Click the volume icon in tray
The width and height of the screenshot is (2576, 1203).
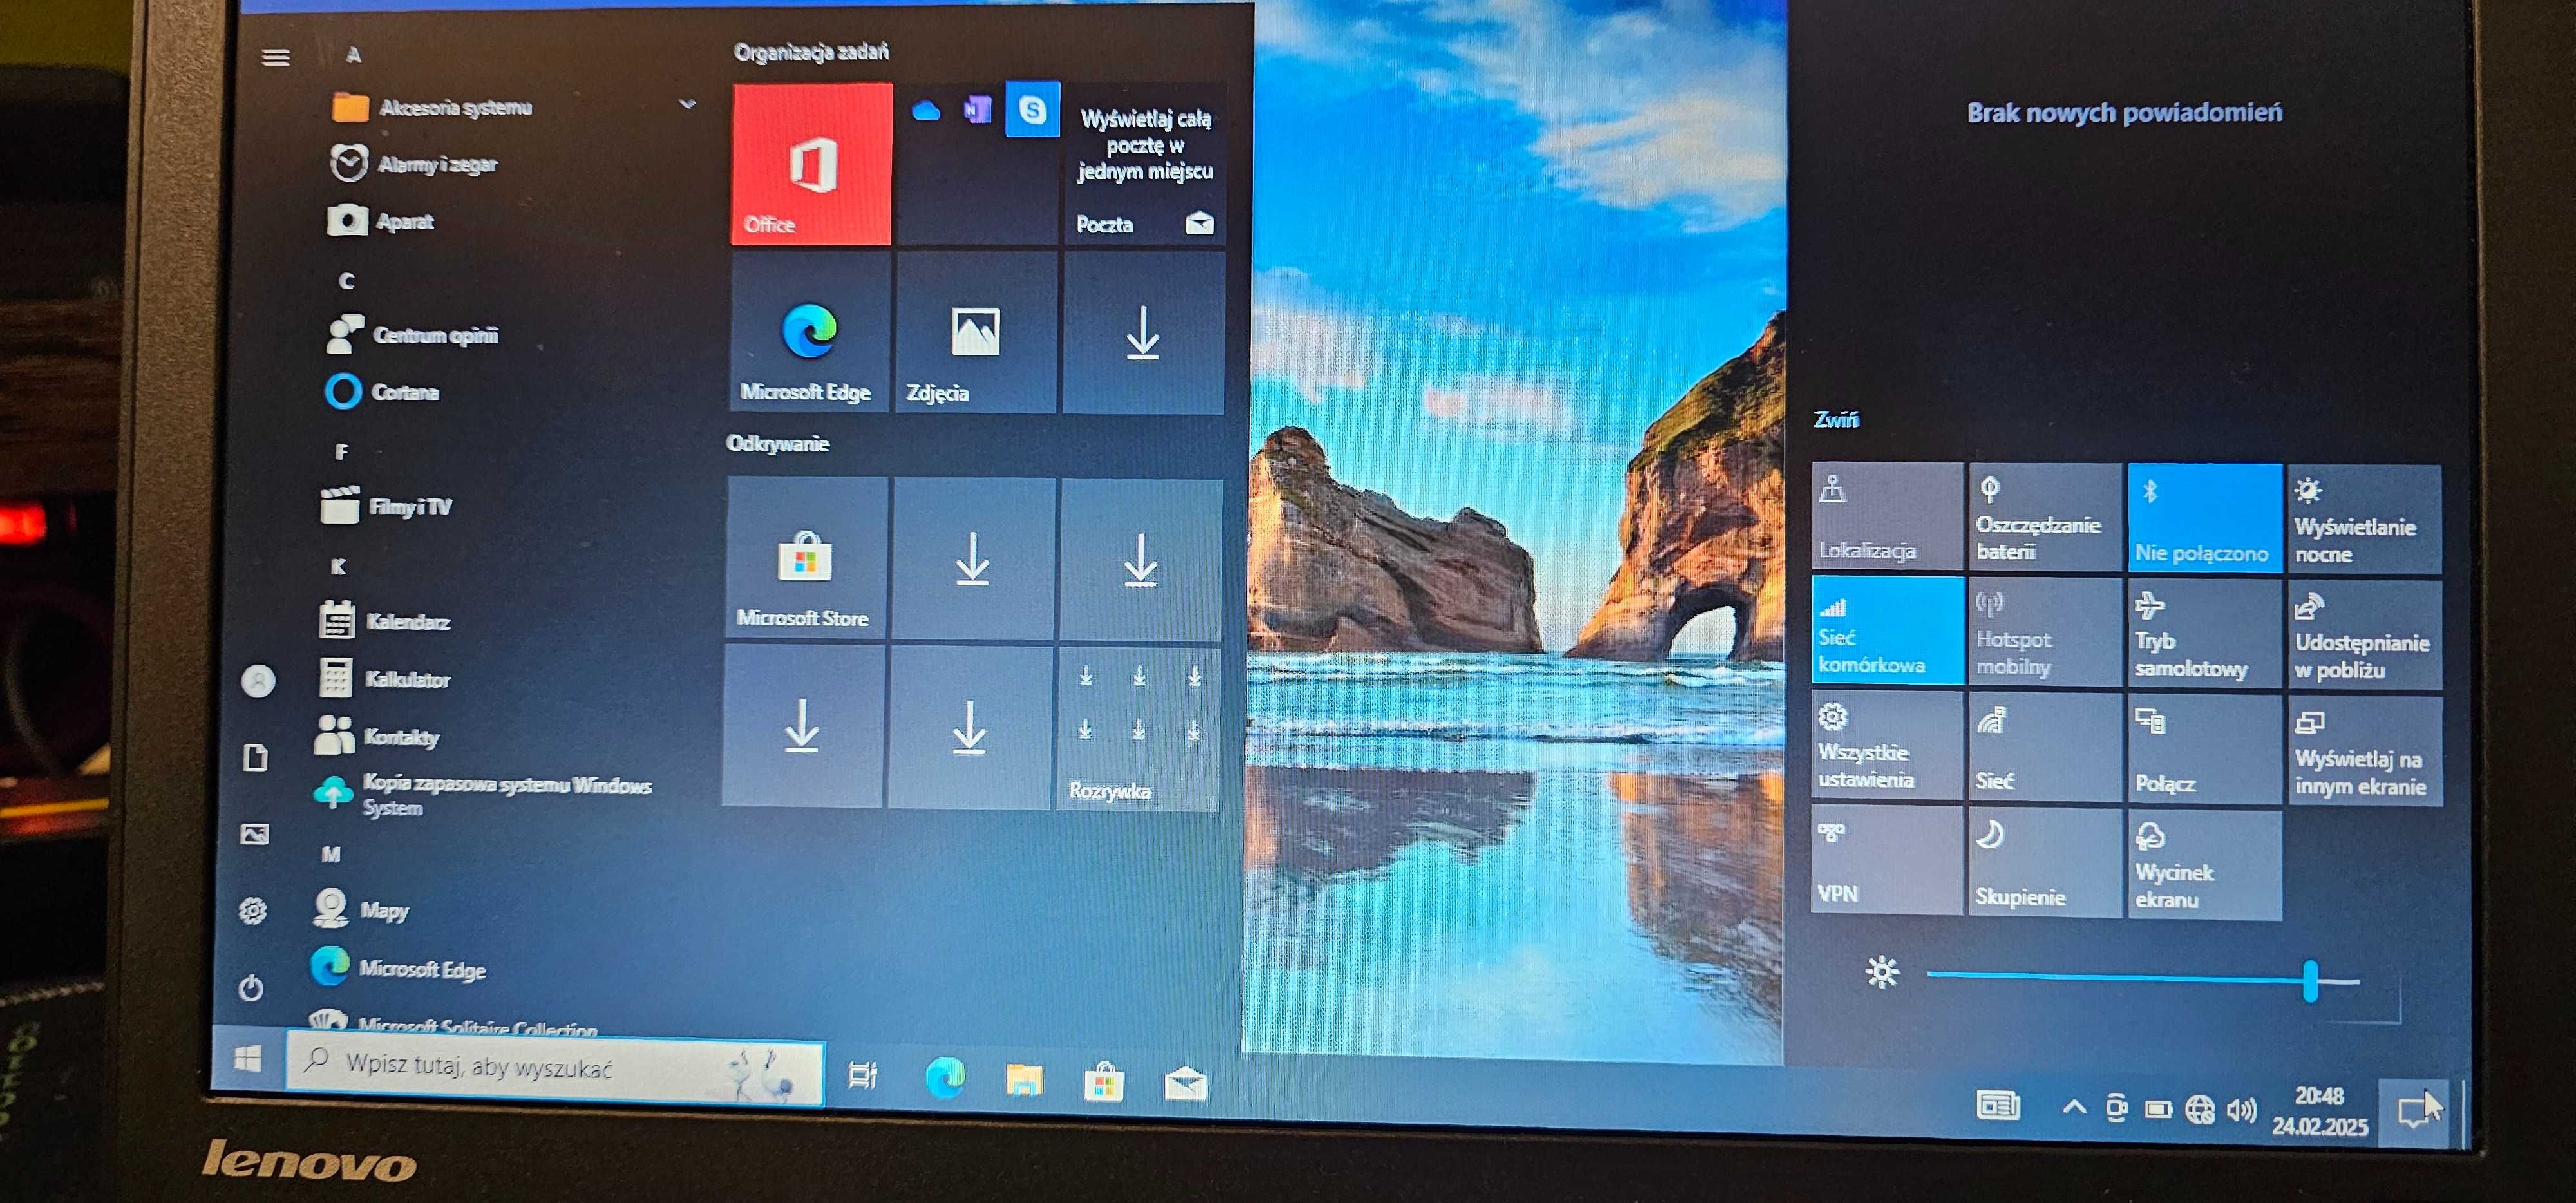(x=2241, y=1110)
